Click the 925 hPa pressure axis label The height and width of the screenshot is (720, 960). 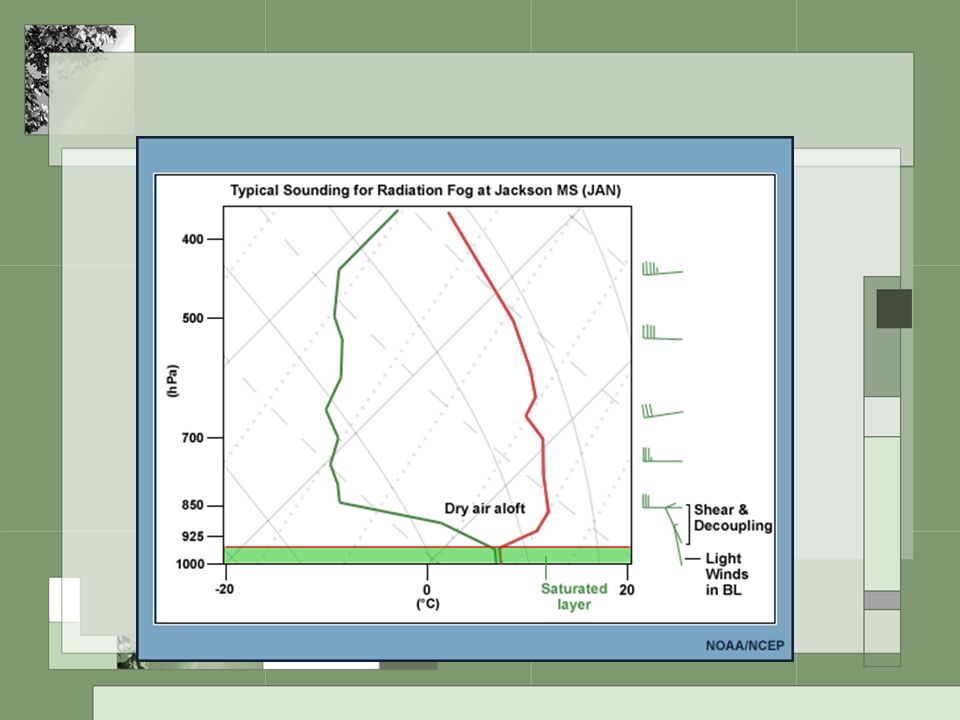(192, 536)
